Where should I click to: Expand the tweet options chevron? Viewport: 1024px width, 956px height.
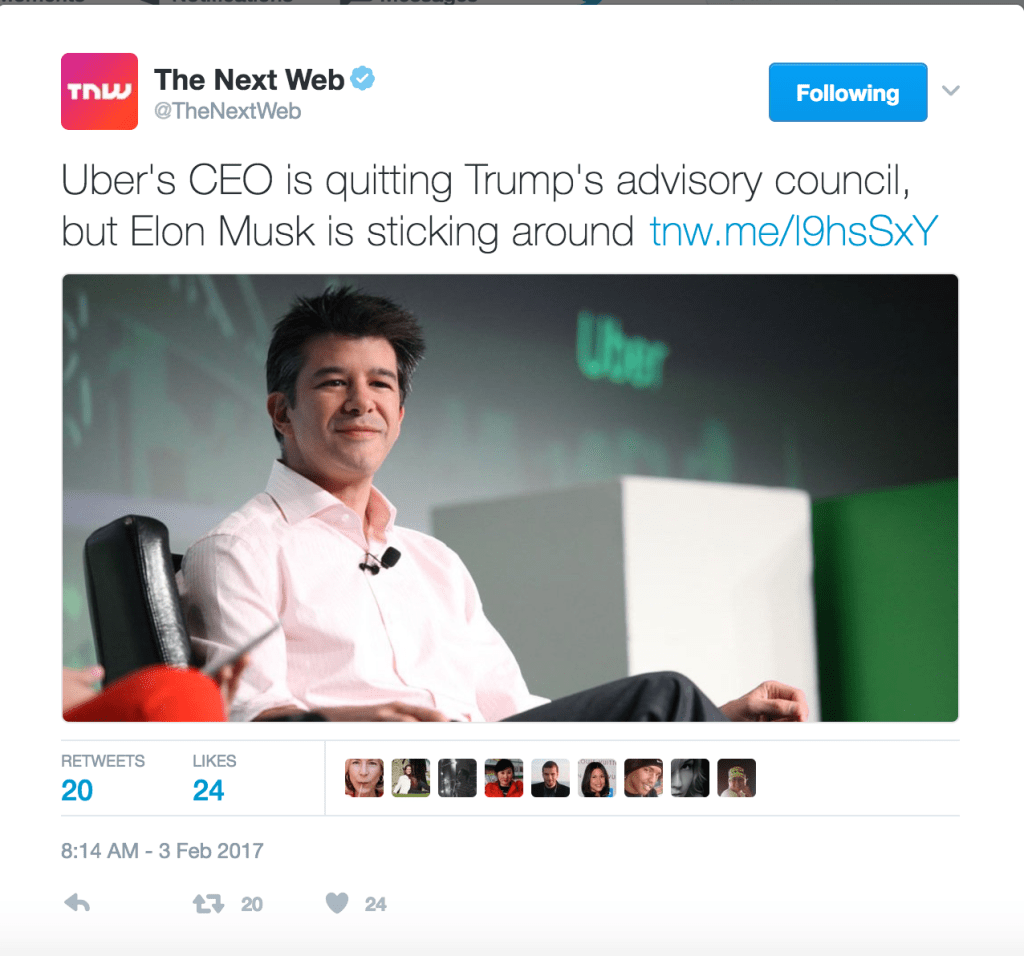(x=951, y=90)
